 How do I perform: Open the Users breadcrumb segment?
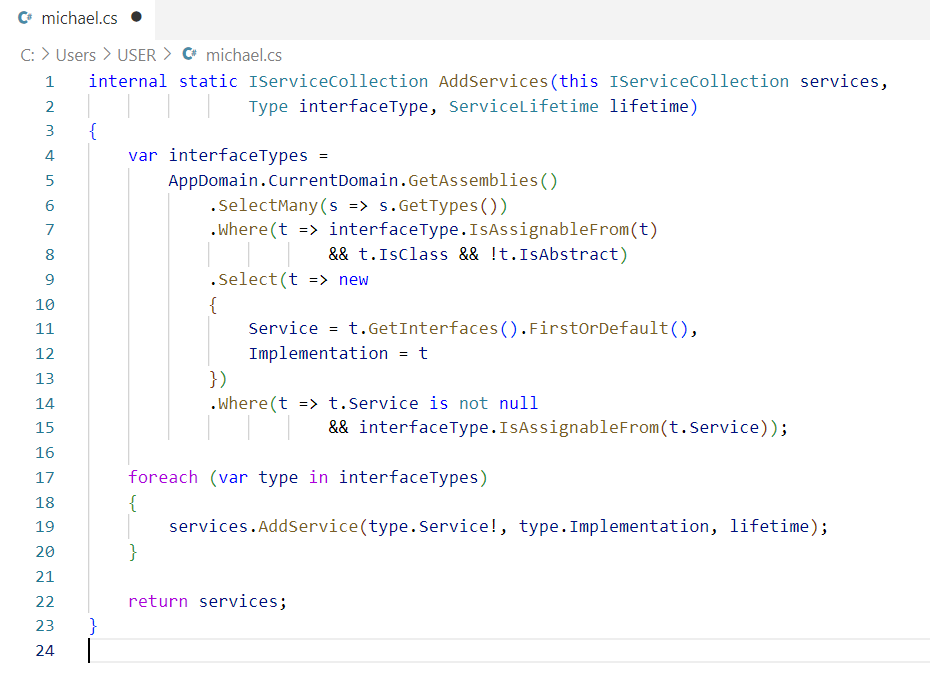click(75, 55)
